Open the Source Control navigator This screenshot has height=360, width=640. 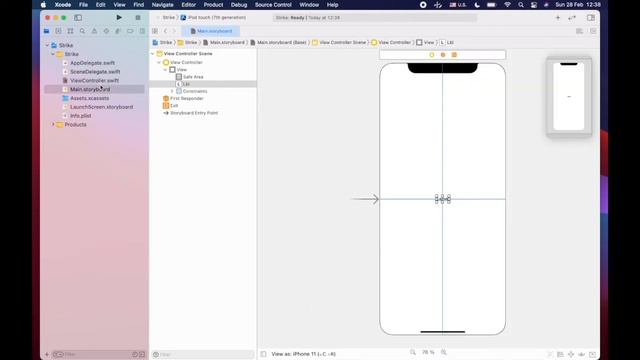point(58,31)
